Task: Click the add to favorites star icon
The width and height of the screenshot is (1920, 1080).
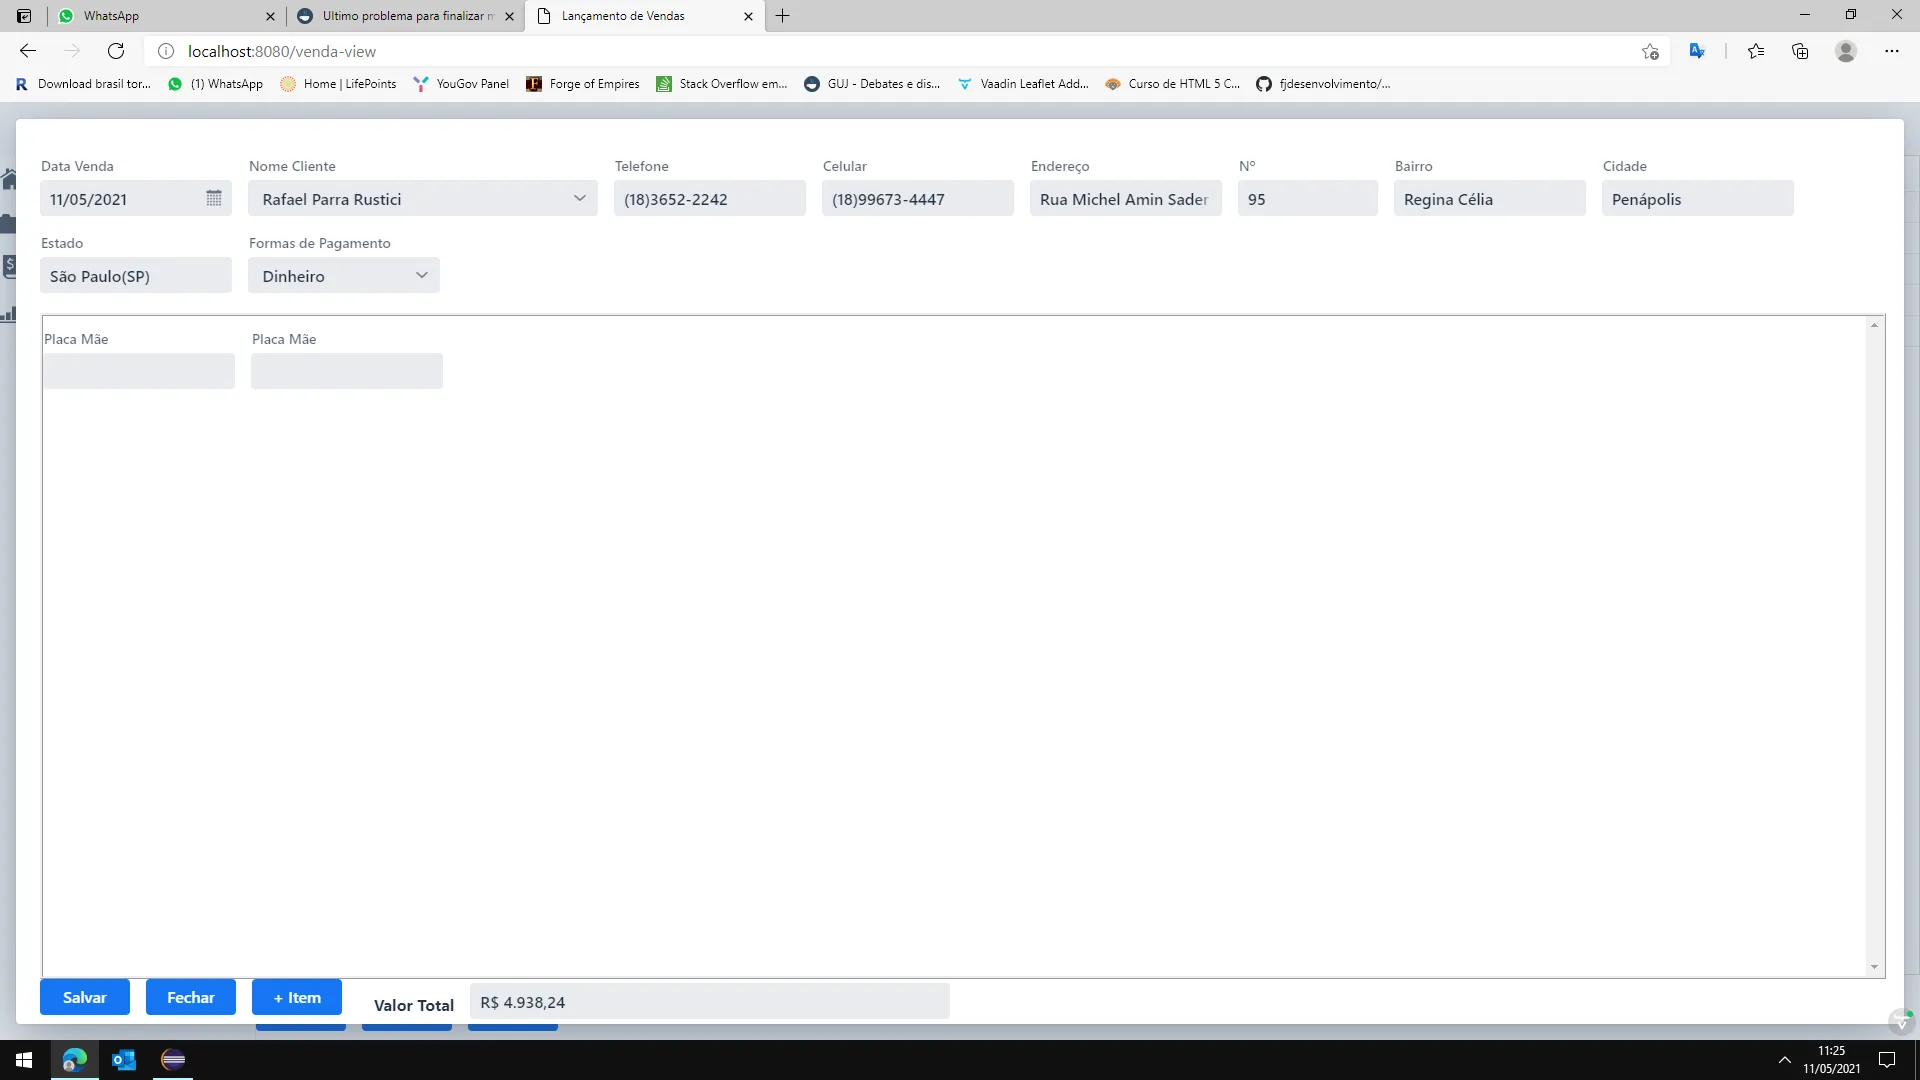Action: 1650,51
